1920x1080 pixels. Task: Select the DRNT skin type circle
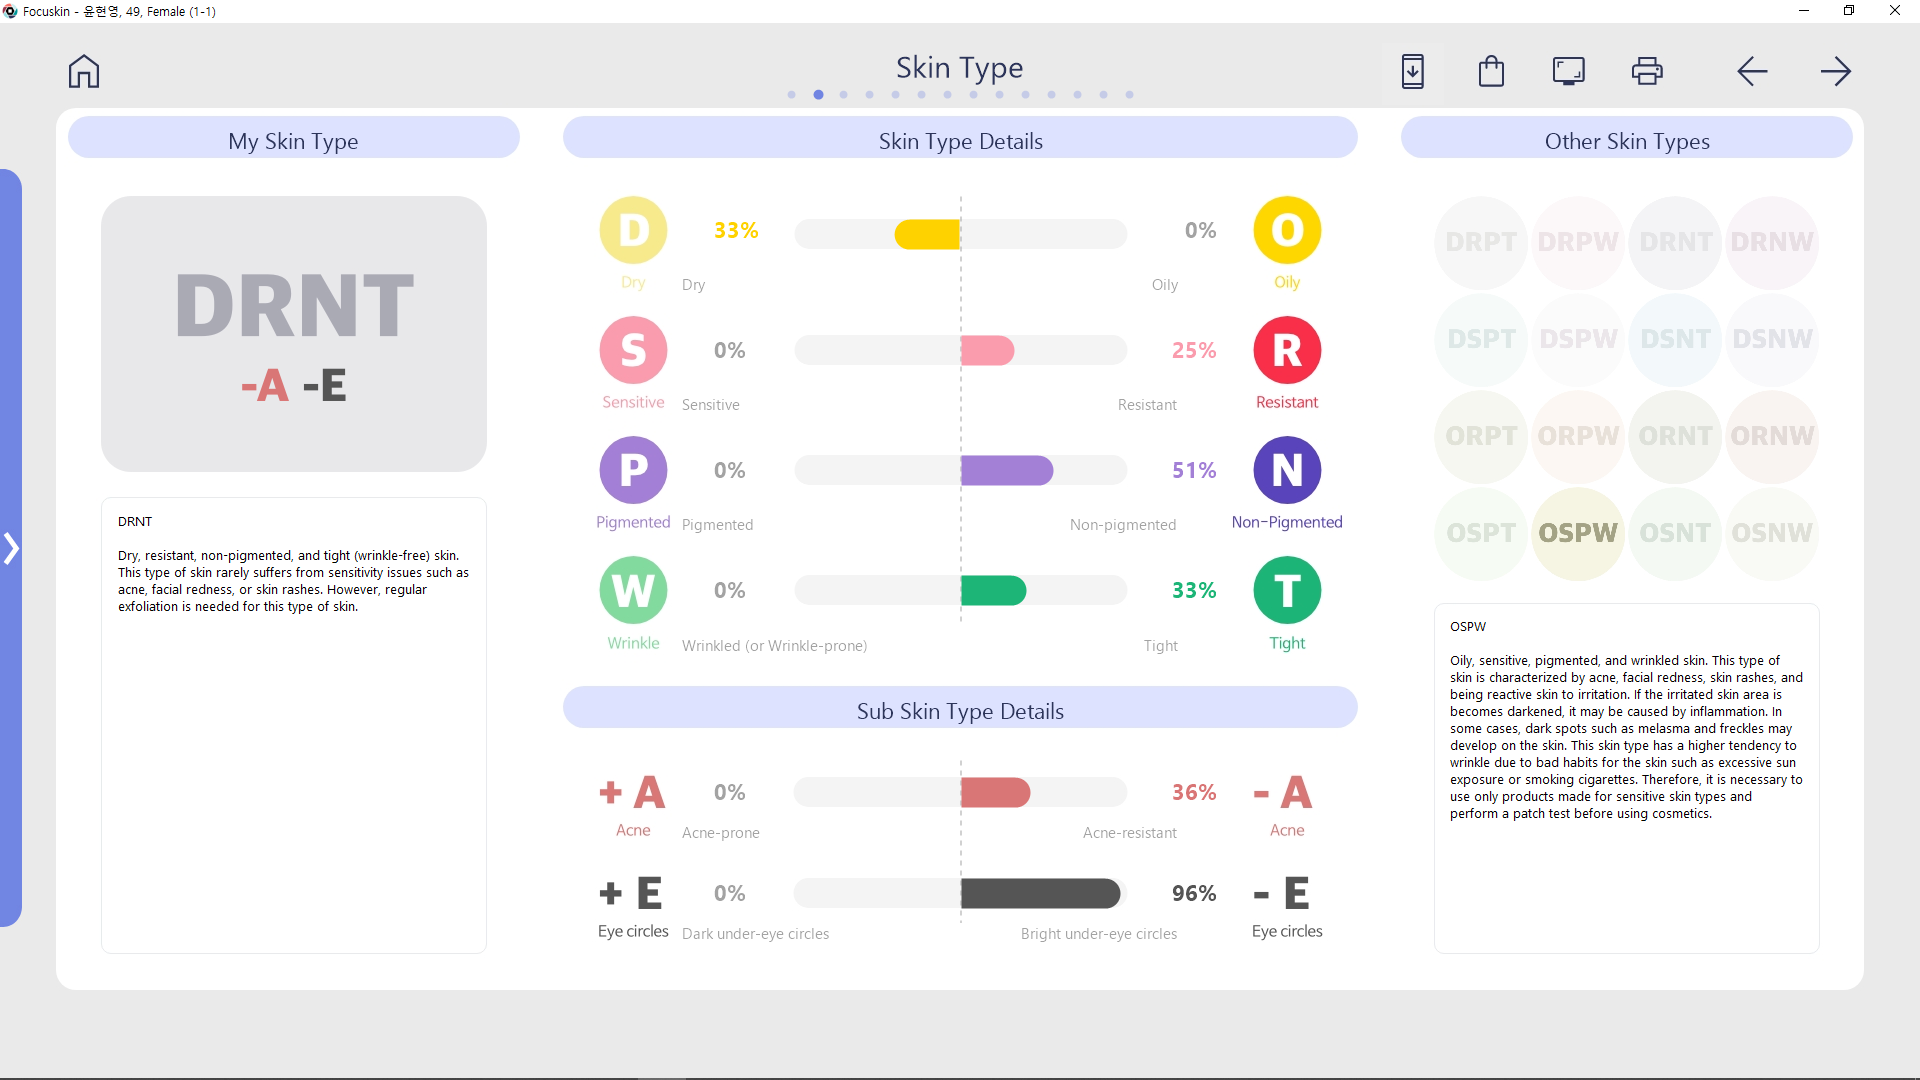1675,242
